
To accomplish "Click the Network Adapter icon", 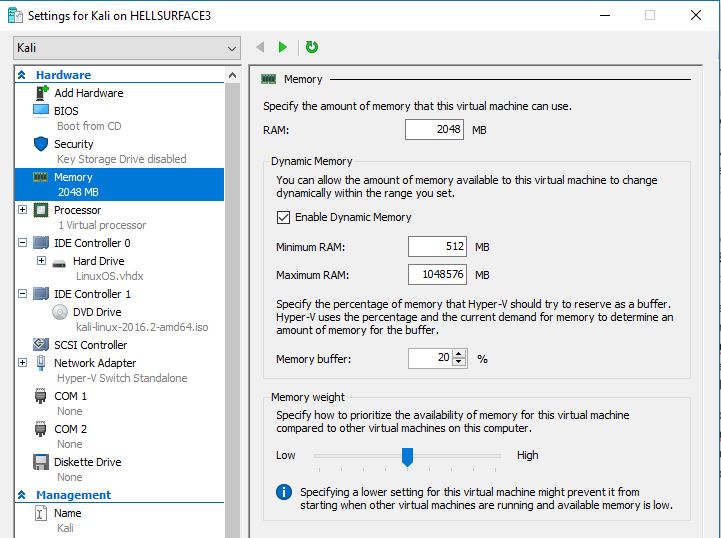I will point(41,363).
